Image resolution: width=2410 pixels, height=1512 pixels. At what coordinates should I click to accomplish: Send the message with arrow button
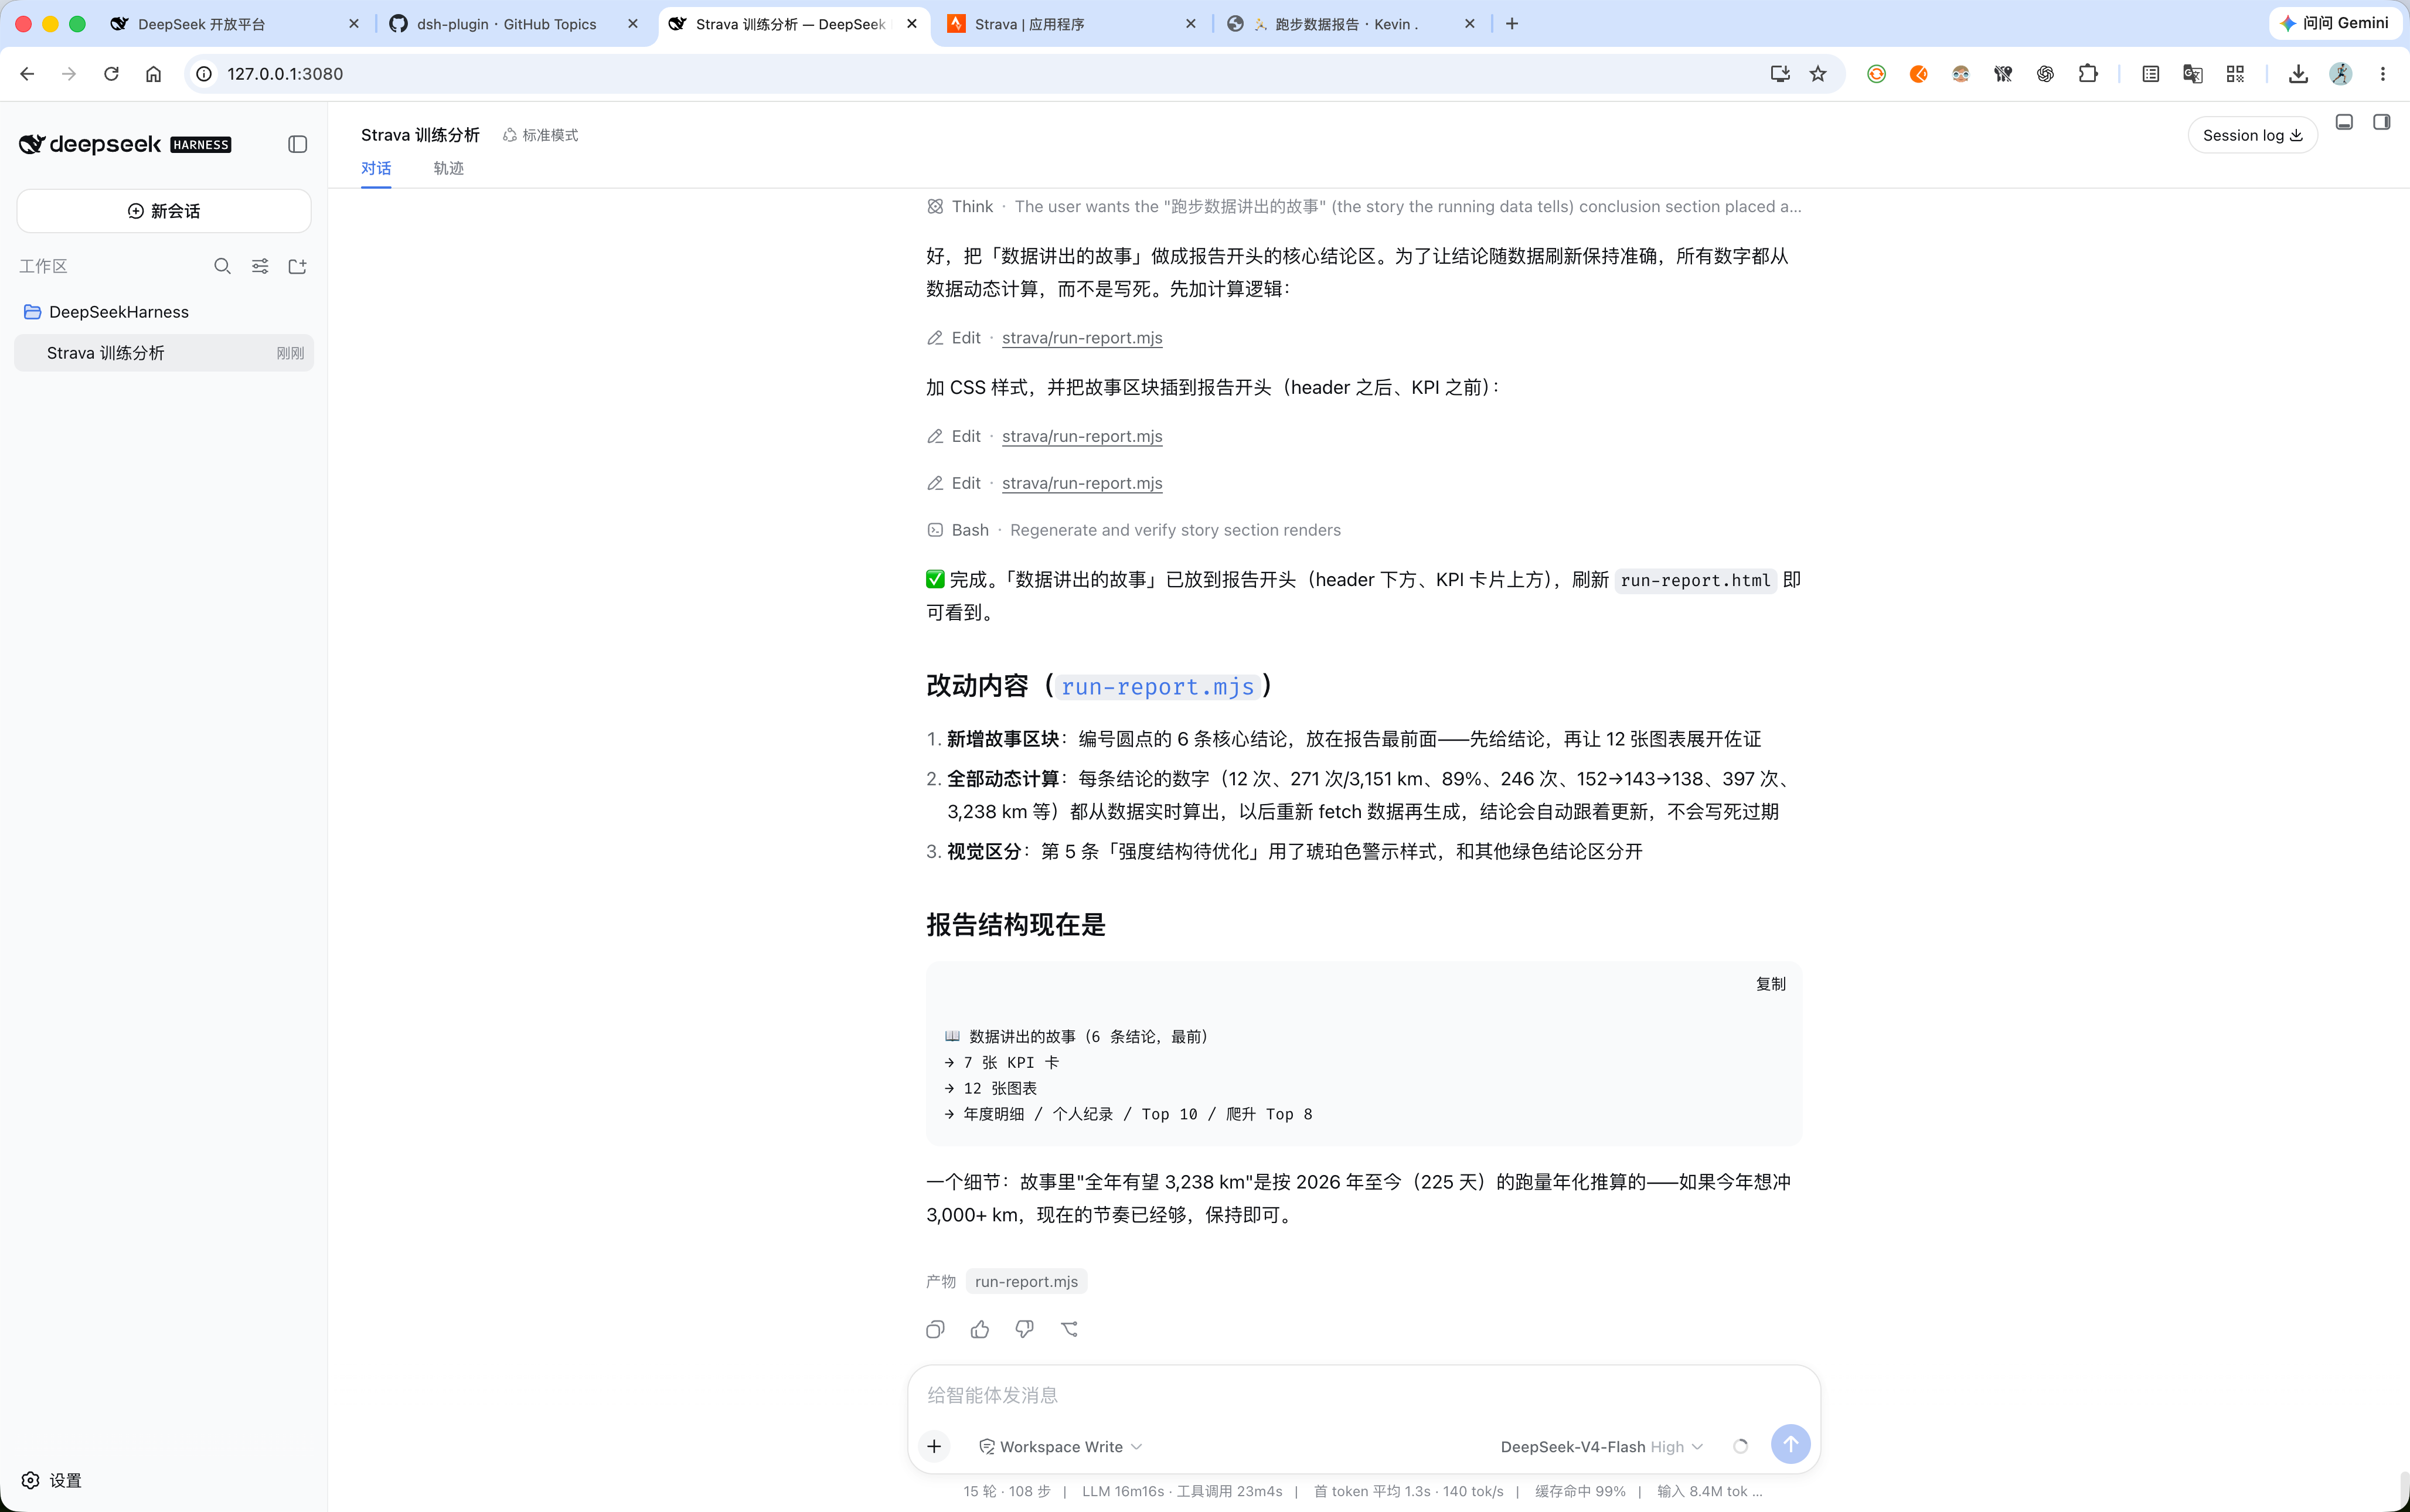pyautogui.click(x=1790, y=1445)
